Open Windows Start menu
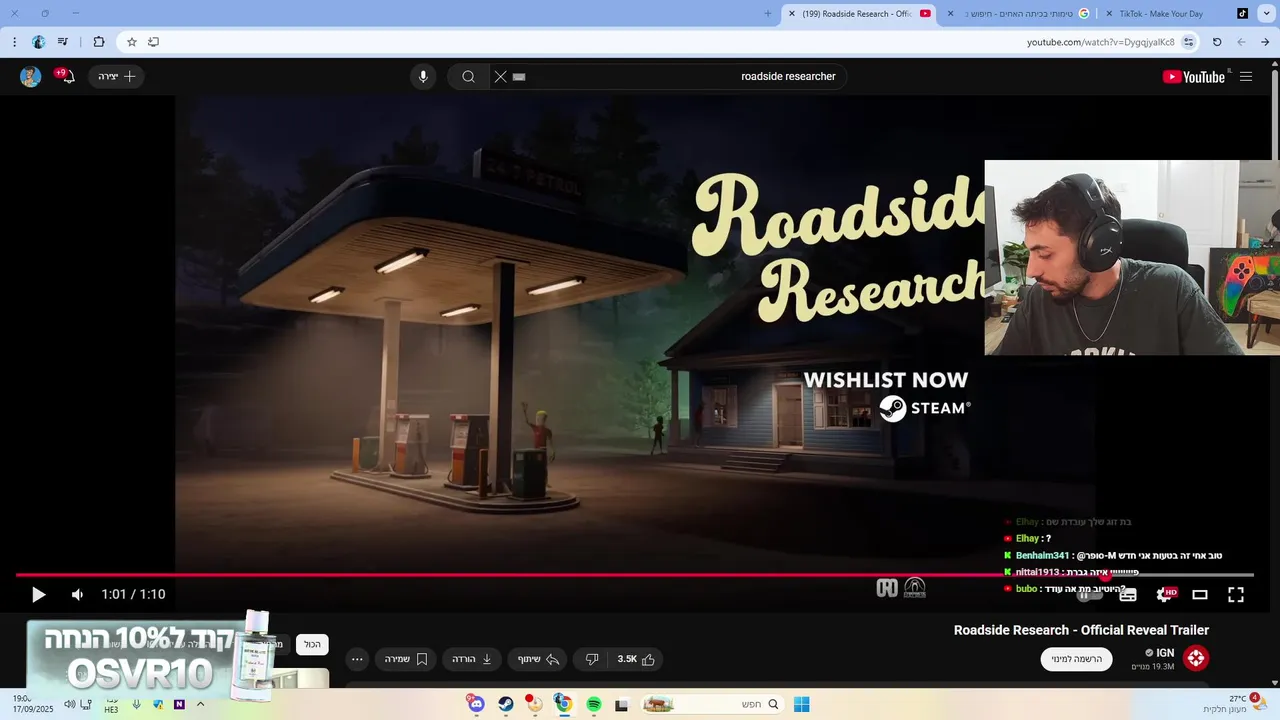Image resolution: width=1280 pixels, height=720 pixels. pyautogui.click(x=802, y=704)
